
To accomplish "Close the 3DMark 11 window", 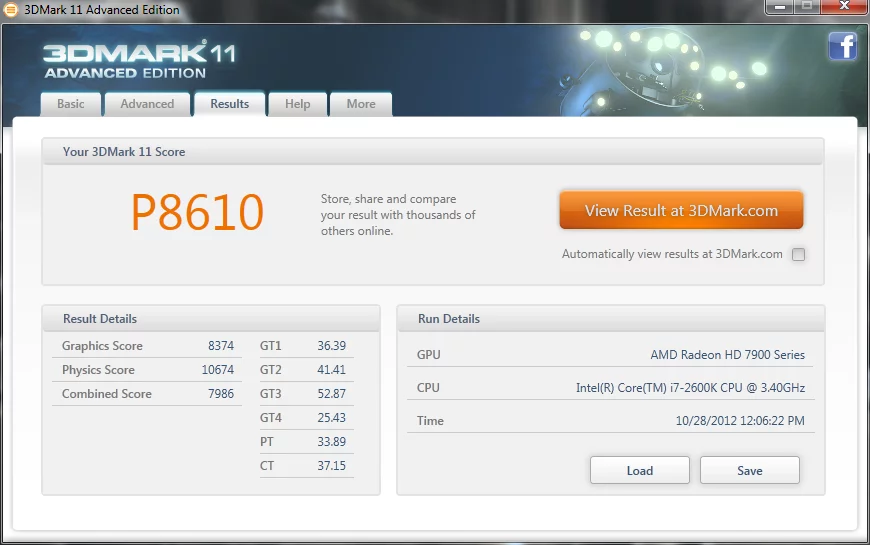I will (x=844, y=7).
